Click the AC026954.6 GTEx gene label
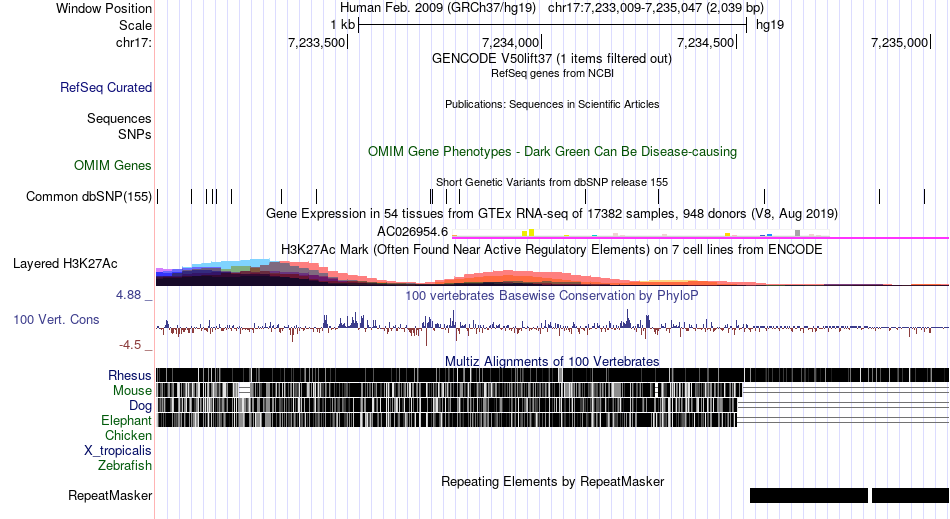The height and width of the screenshot is (519, 950). pos(412,231)
